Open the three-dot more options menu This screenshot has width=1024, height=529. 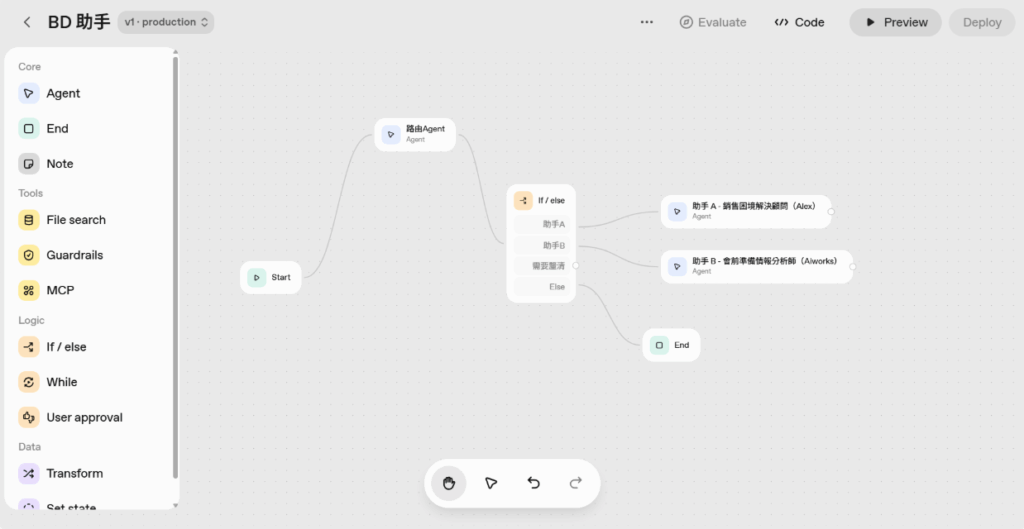pyautogui.click(x=647, y=22)
